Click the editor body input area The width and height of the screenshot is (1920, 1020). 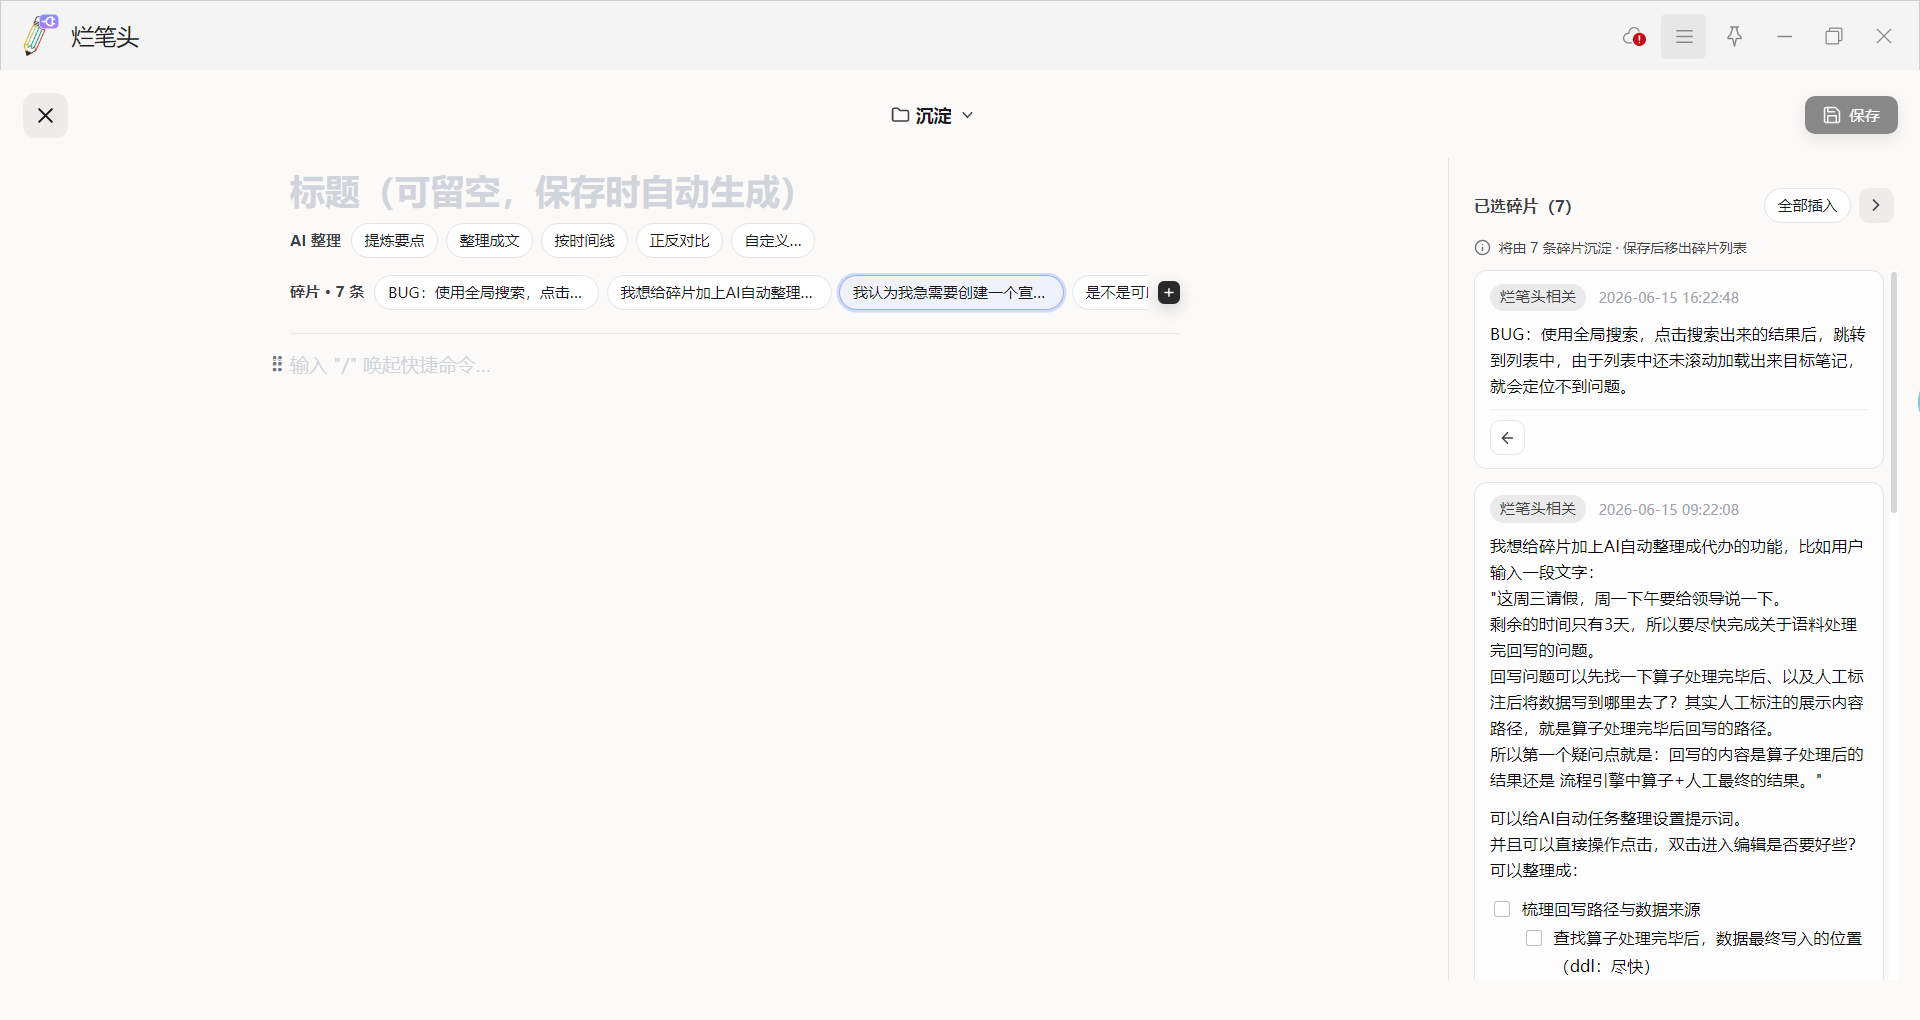[x=735, y=366]
